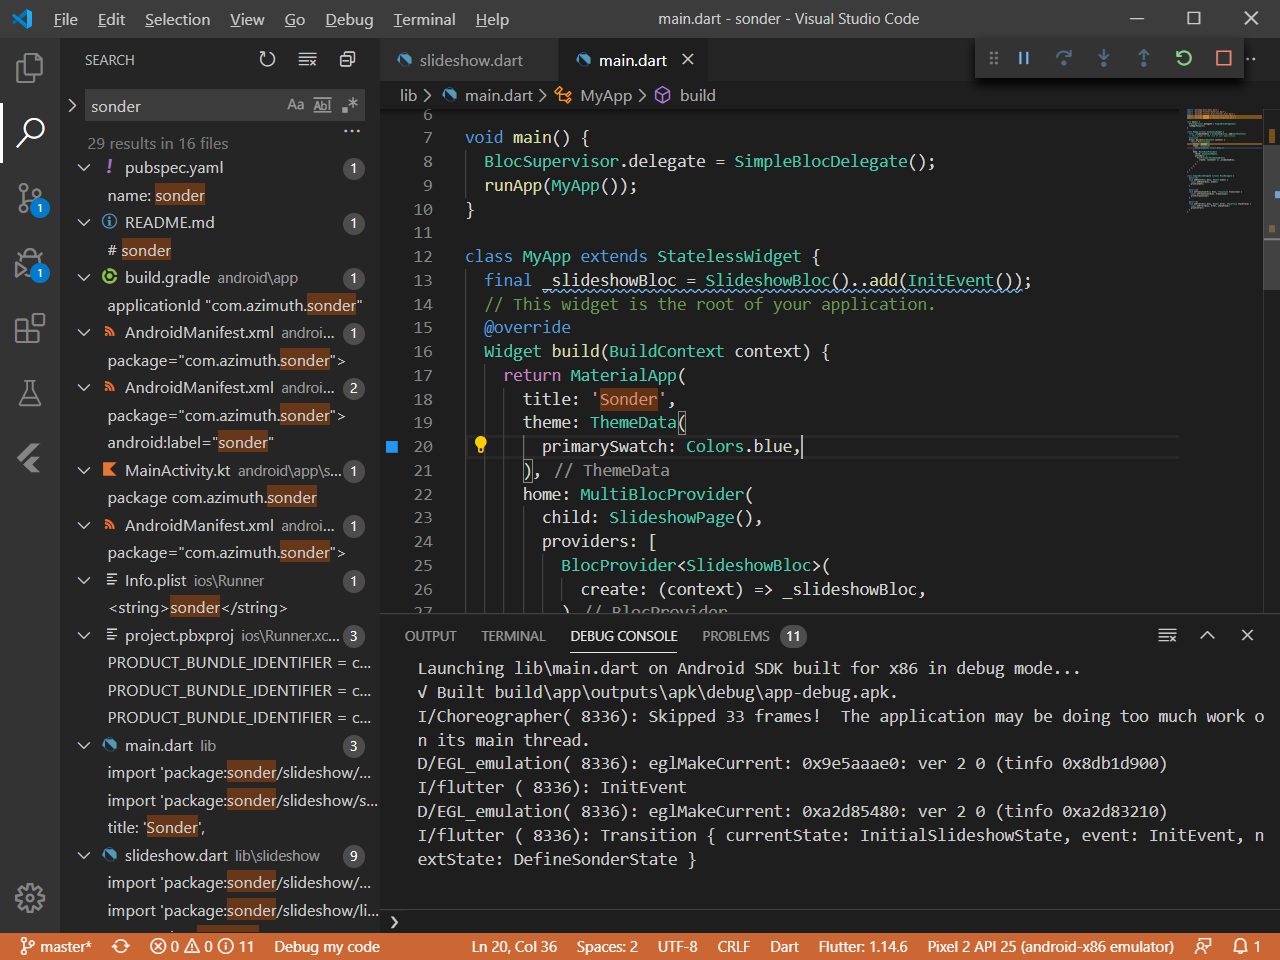Viewport: 1280px width, 960px height.
Task: Click the notifications bell in the status bar
Action: [x=1243, y=946]
